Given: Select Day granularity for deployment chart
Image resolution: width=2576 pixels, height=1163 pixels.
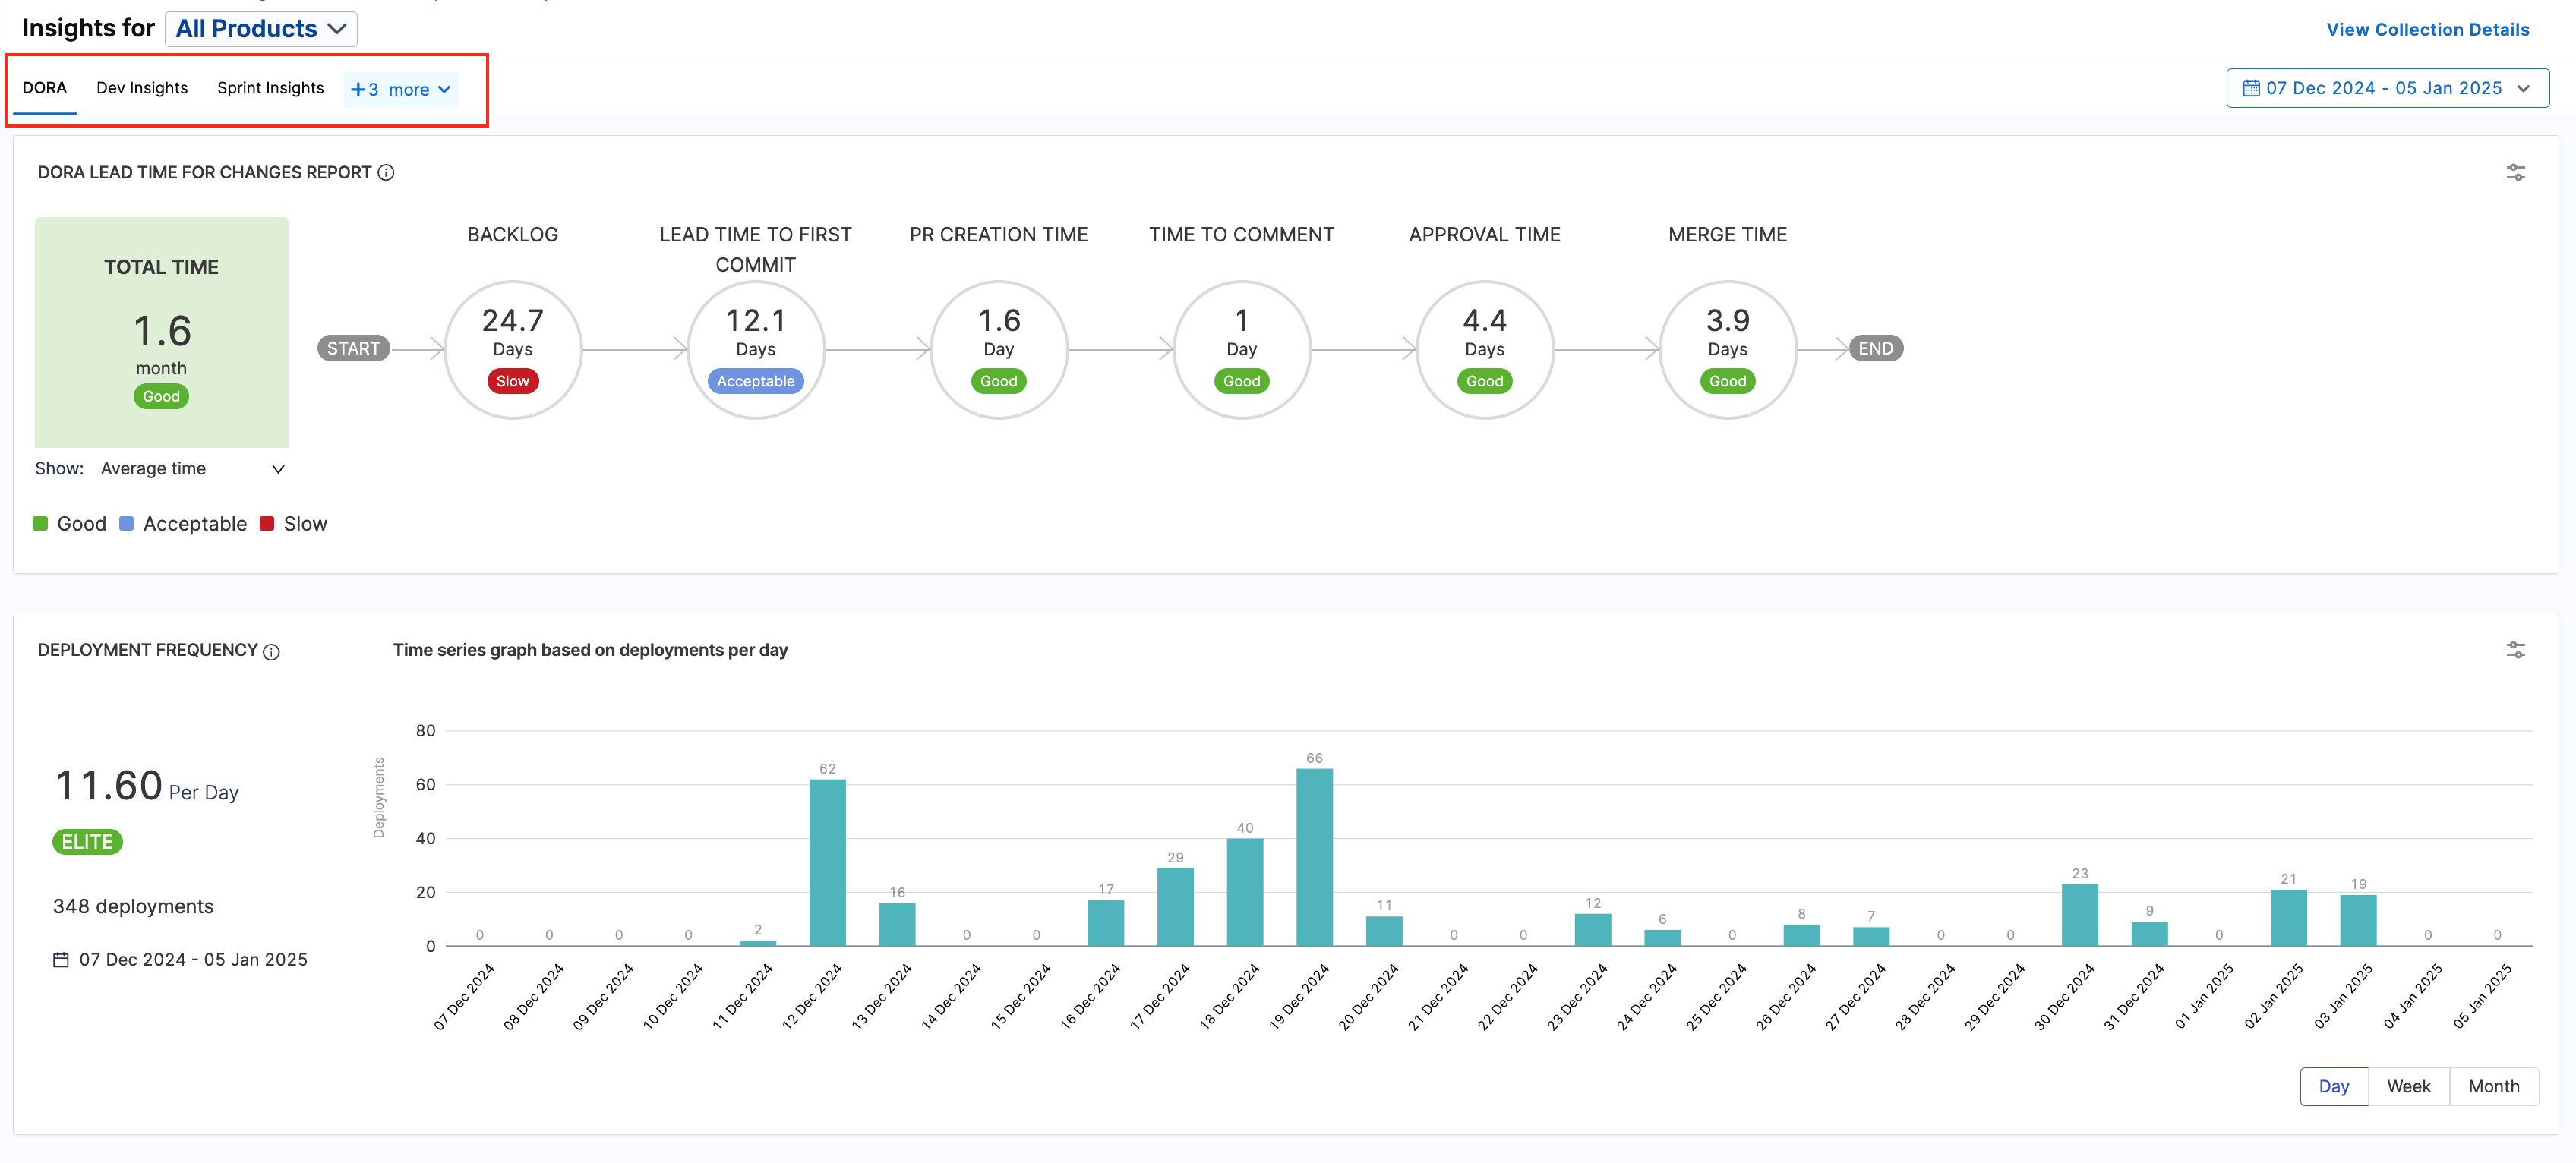Looking at the screenshot, I should tap(2333, 1086).
